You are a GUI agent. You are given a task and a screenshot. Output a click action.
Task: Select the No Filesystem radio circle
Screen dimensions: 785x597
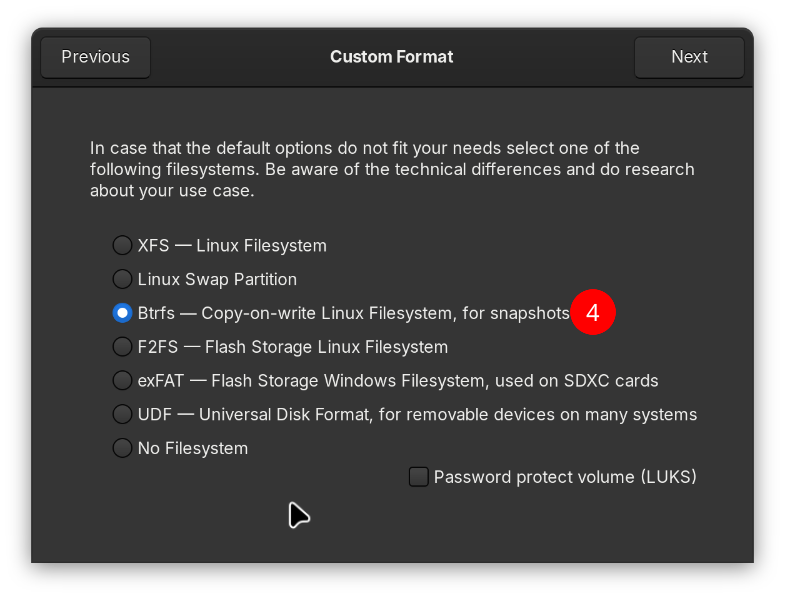(x=122, y=448)
